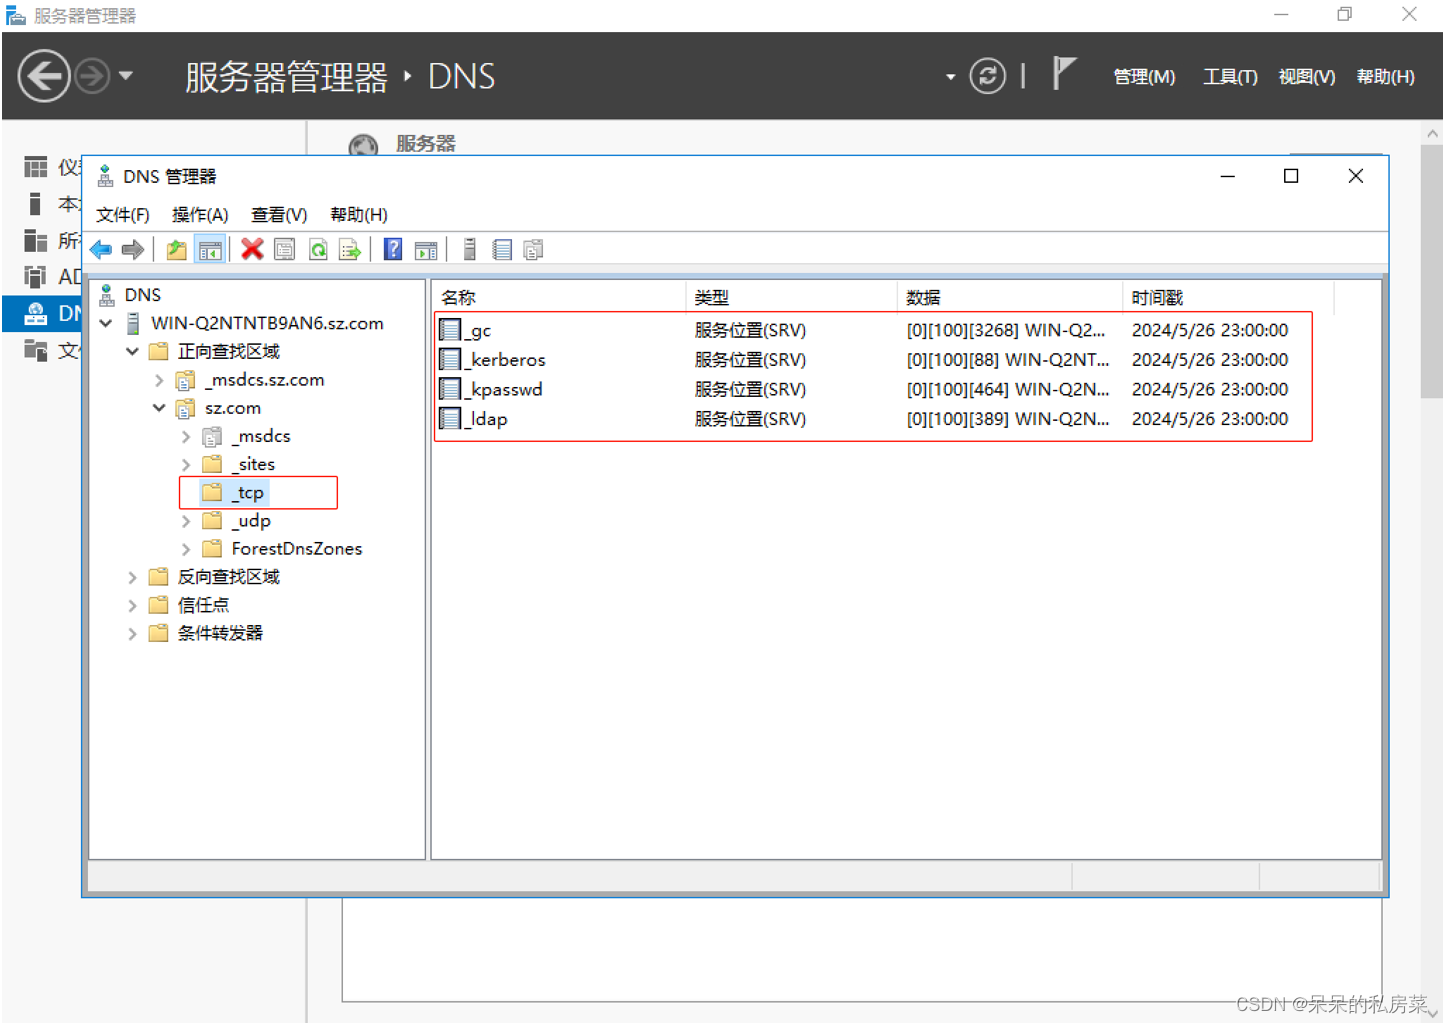Export the list using the export list icon
The image size is (1443, 1023).
(x=350, y=250)
